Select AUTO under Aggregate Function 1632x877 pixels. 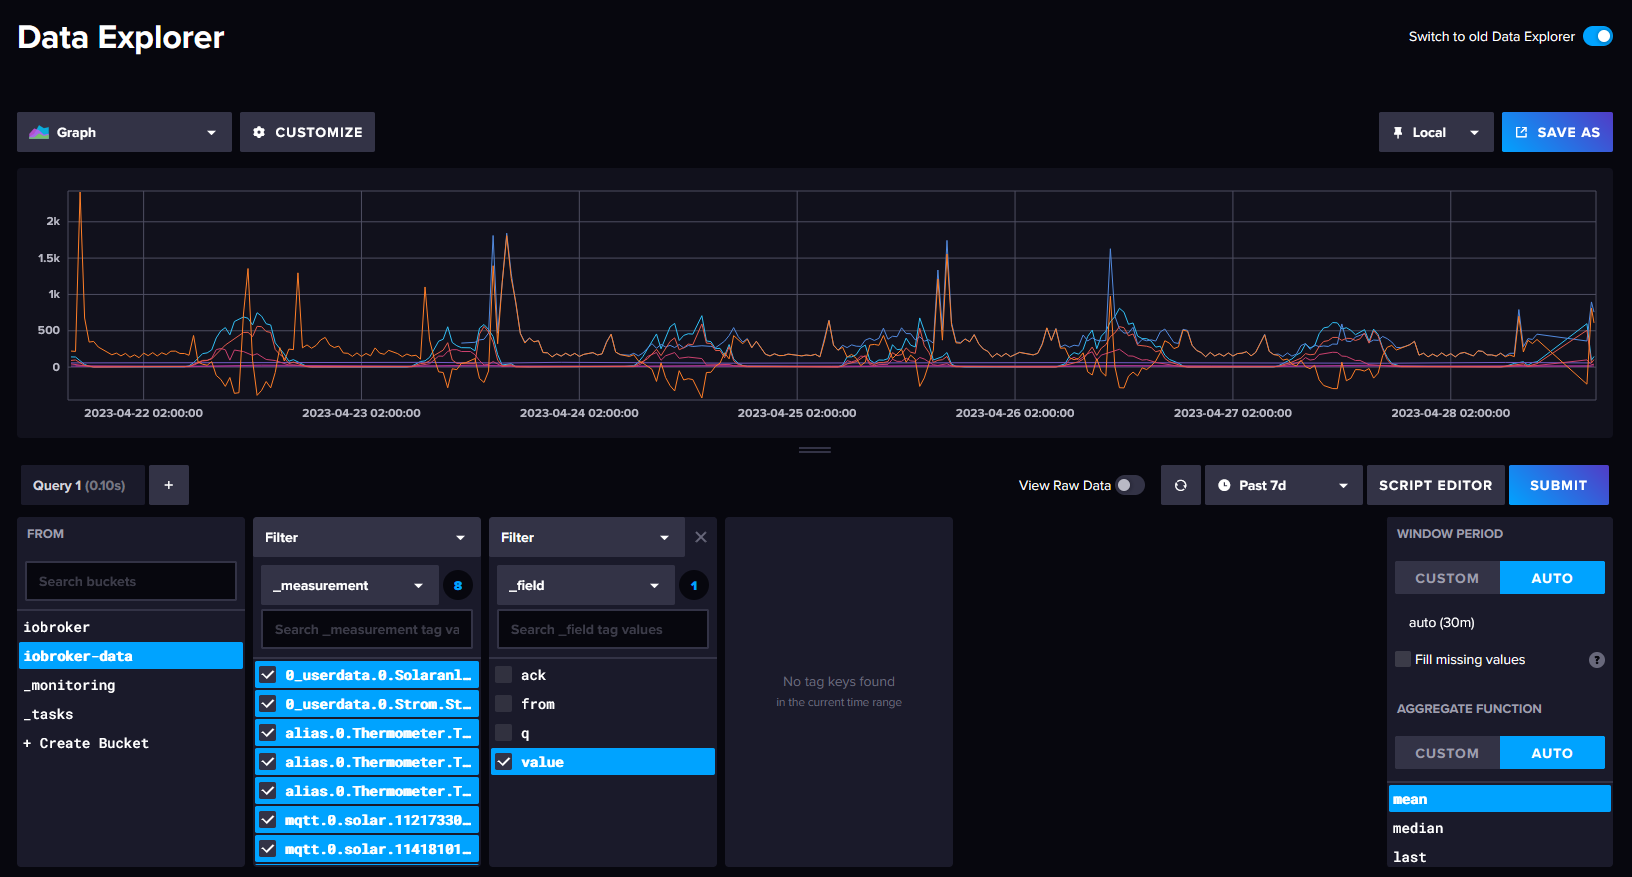pos(1552,753)
